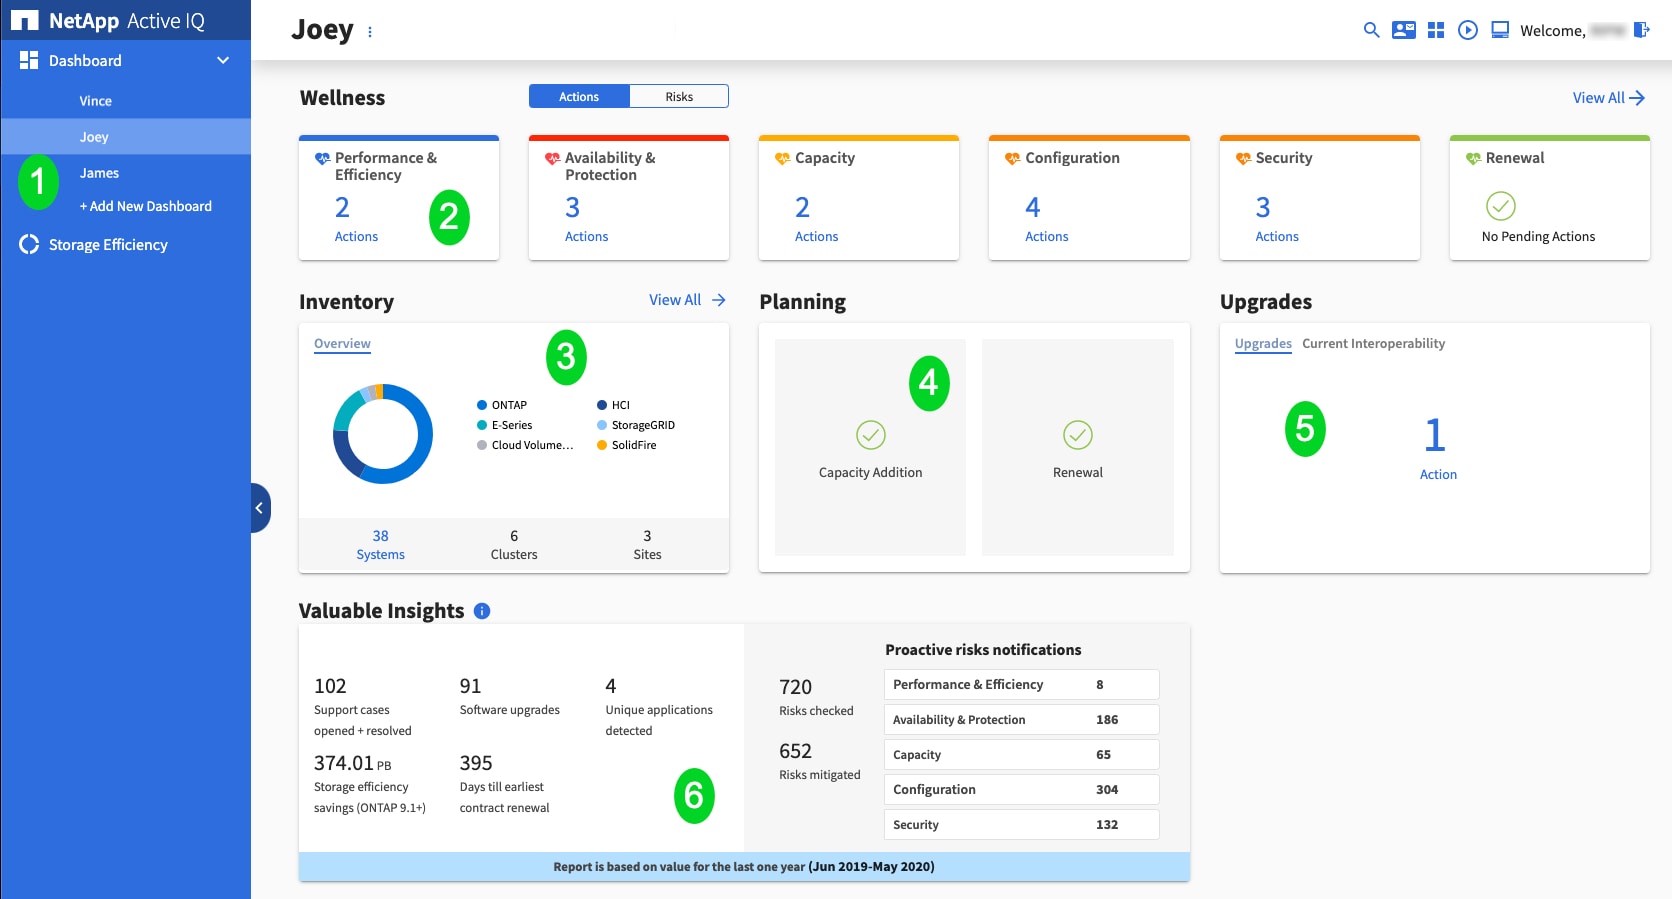
Task: Collapse the Dashboard menu chevron
Action: 223,60
